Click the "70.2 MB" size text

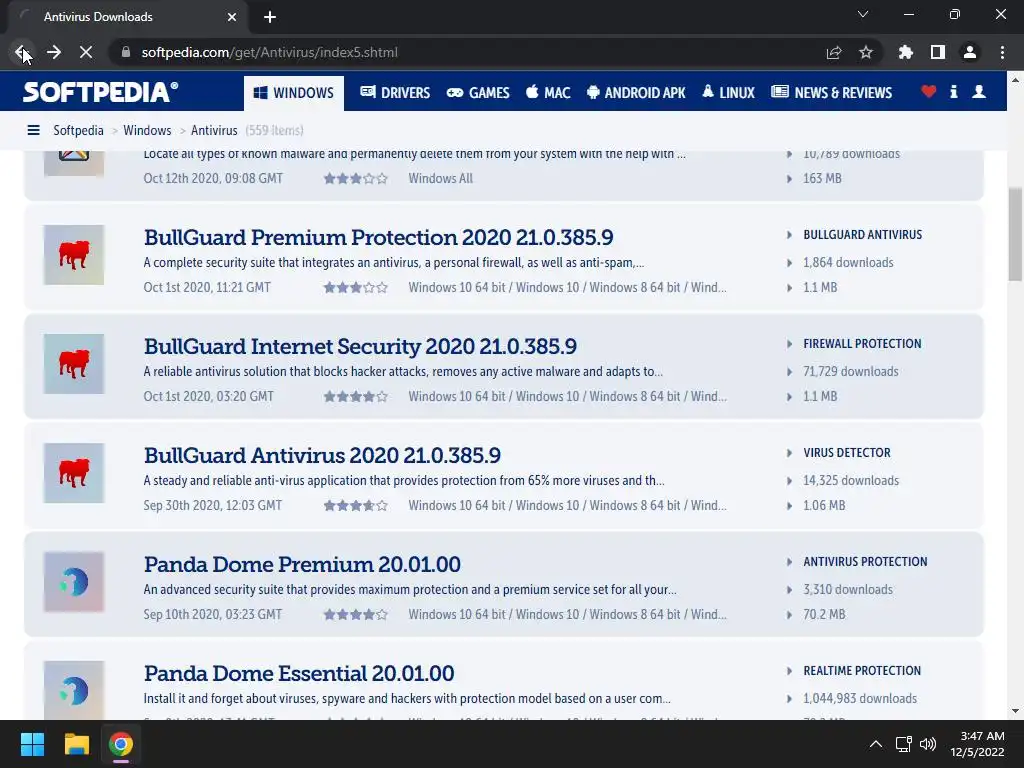824,615
